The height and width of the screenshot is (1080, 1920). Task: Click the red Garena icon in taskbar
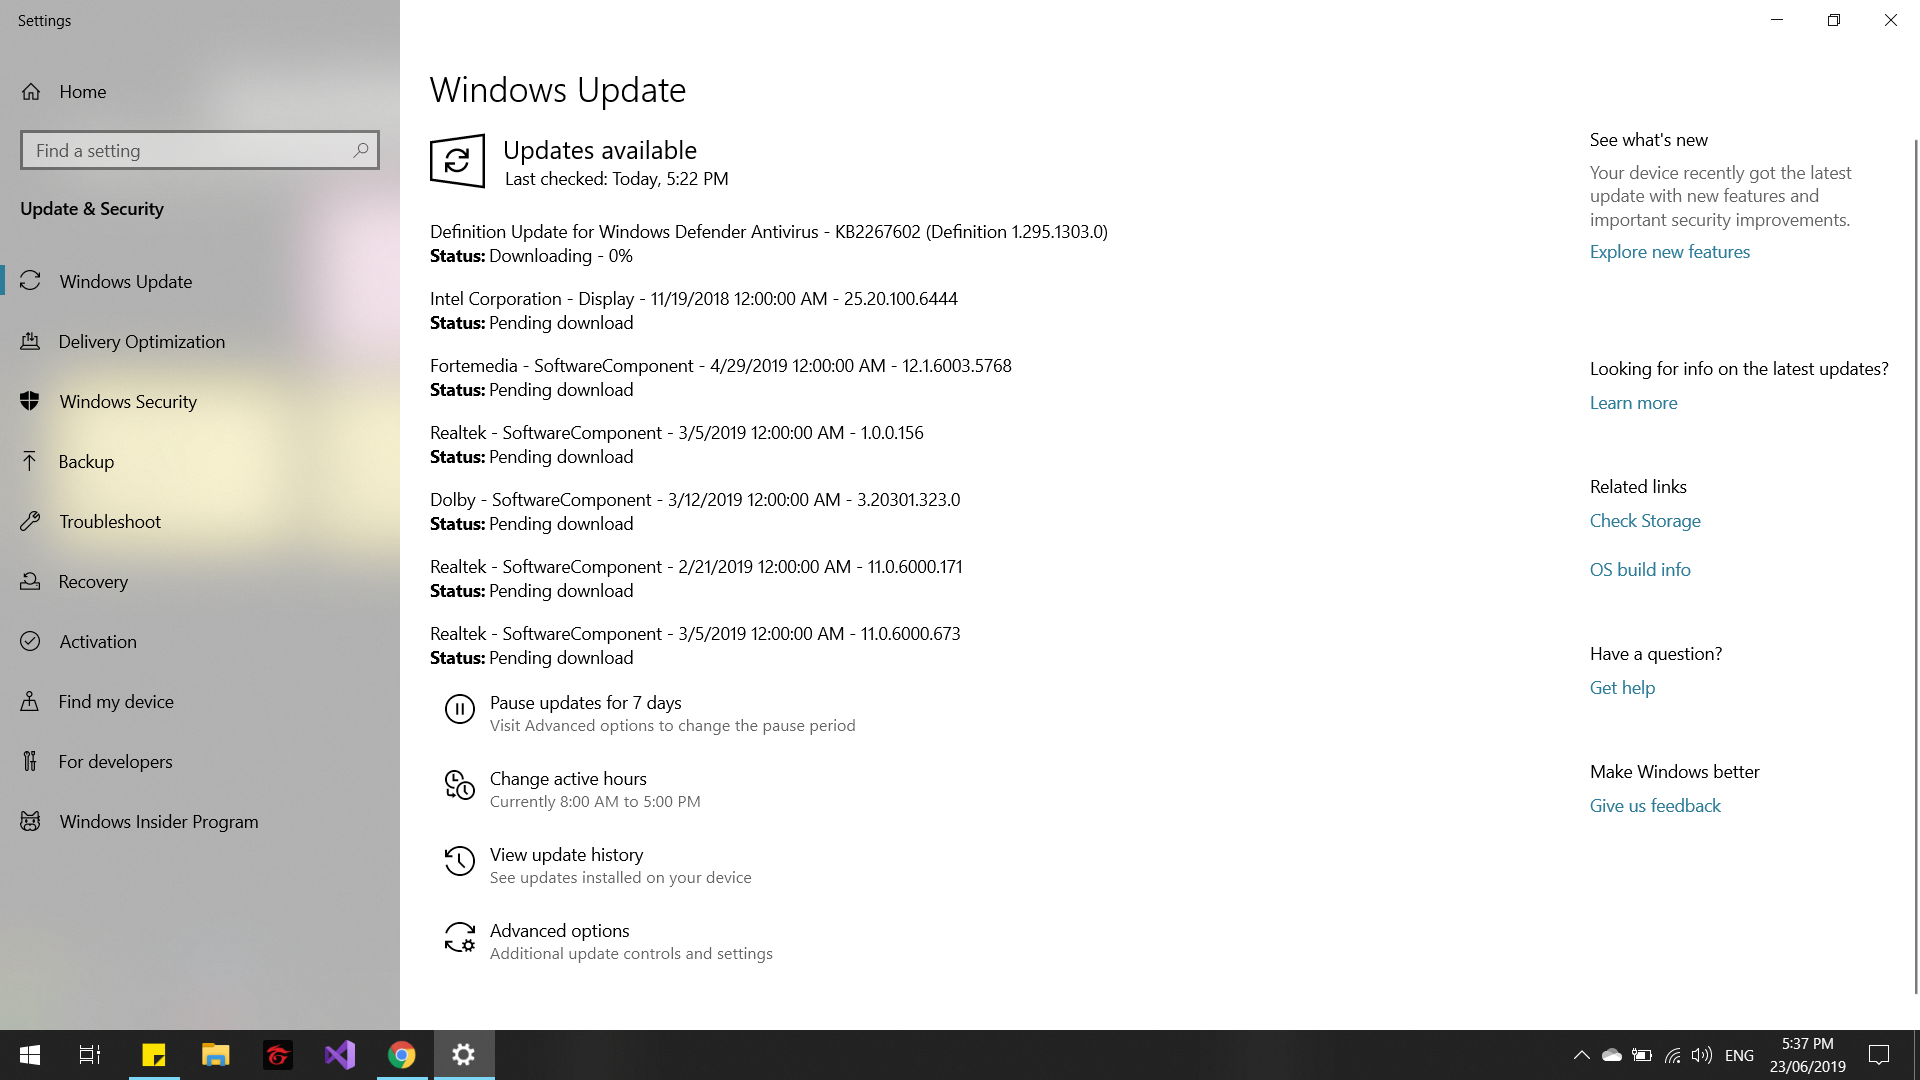[278, 1055]
